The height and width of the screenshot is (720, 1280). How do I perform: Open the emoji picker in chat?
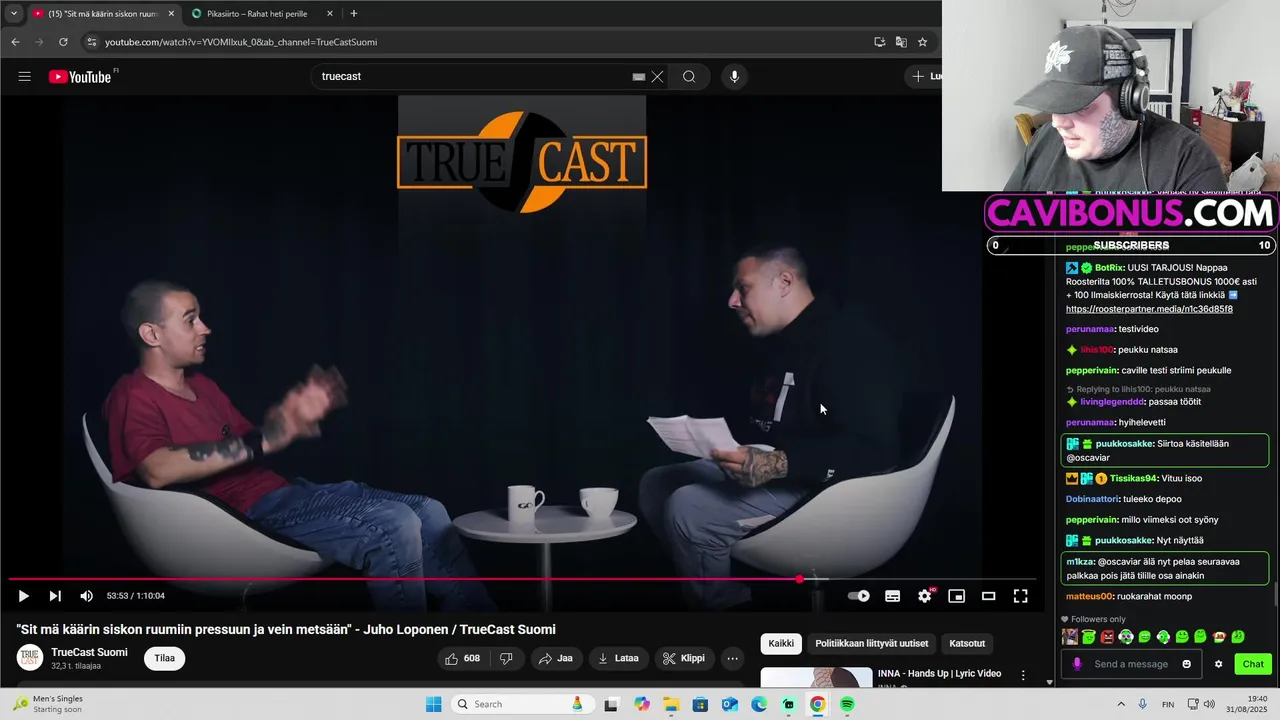tap(1187, 664)
